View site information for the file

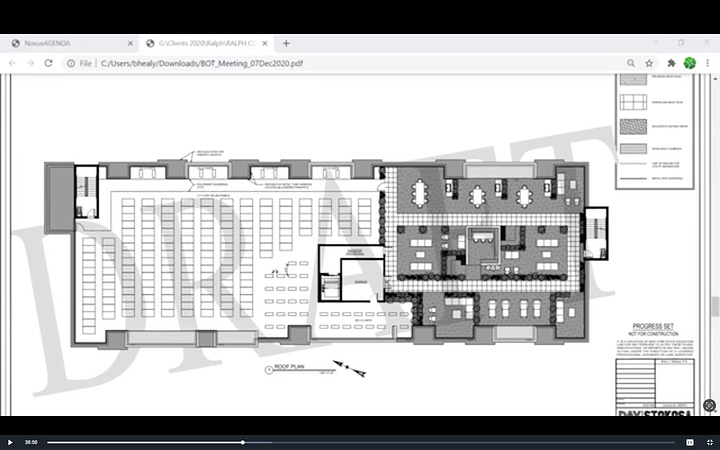click(71, 63)
